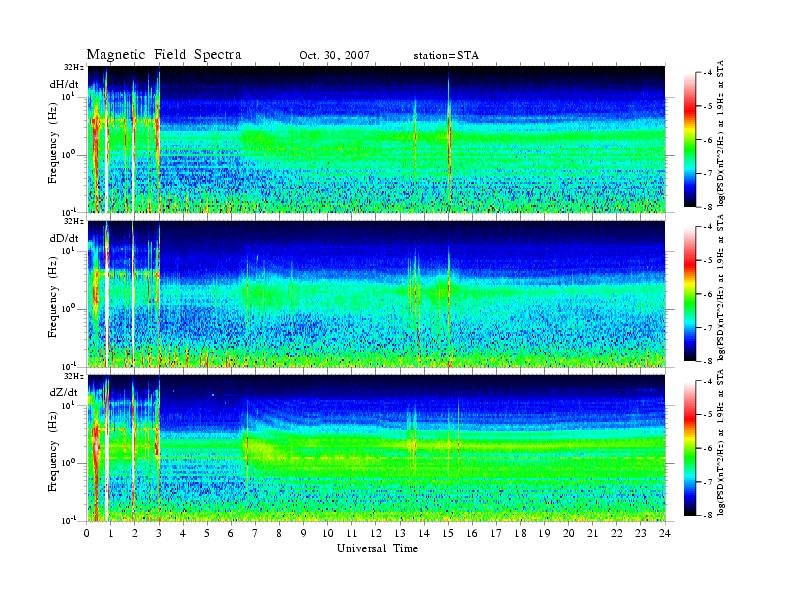Click the "-5" value on dZ/dt color bar

(708, 415)
